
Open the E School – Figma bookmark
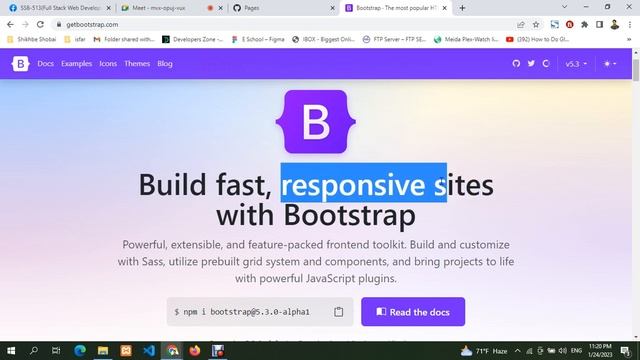(x=258, y=40)
